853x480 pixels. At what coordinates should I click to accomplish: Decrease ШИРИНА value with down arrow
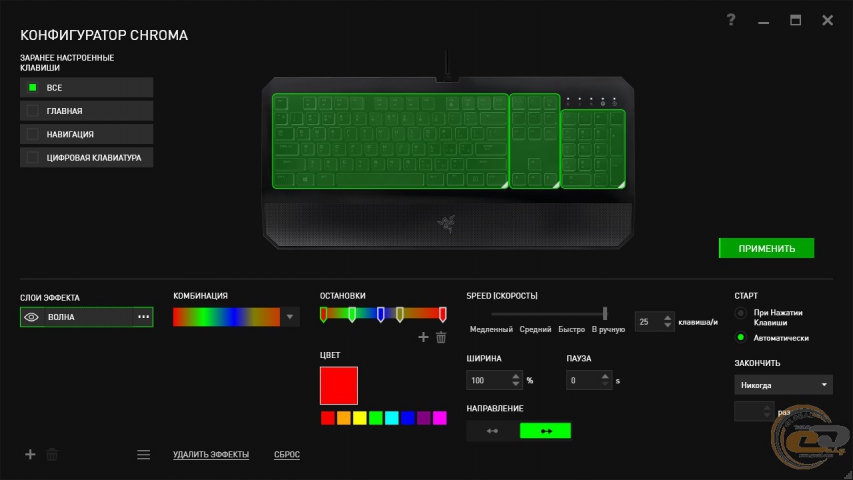(516, 384)
